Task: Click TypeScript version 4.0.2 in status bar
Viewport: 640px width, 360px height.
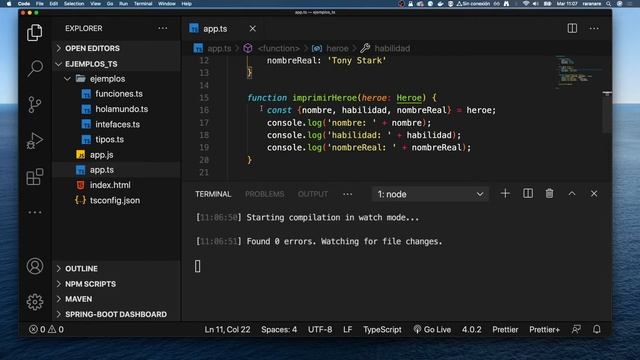Action: pyautogui.click(x=471, y=329)
